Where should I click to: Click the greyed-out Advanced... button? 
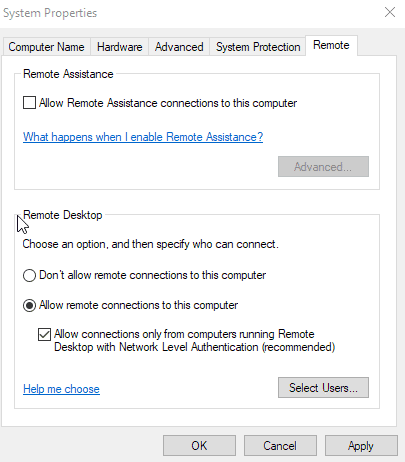[323, 166]
